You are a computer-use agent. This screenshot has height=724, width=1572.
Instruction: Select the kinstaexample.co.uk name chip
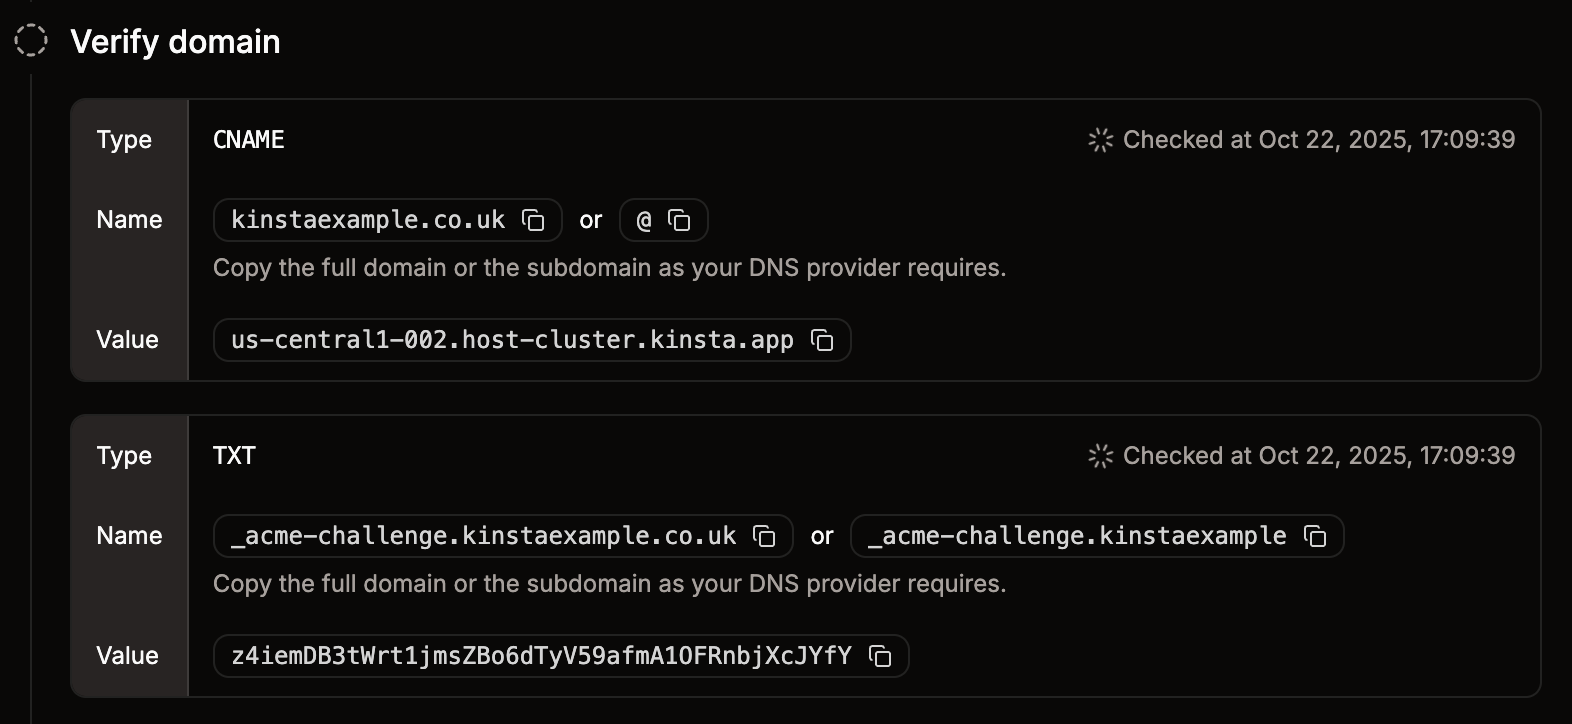(368, 220)
